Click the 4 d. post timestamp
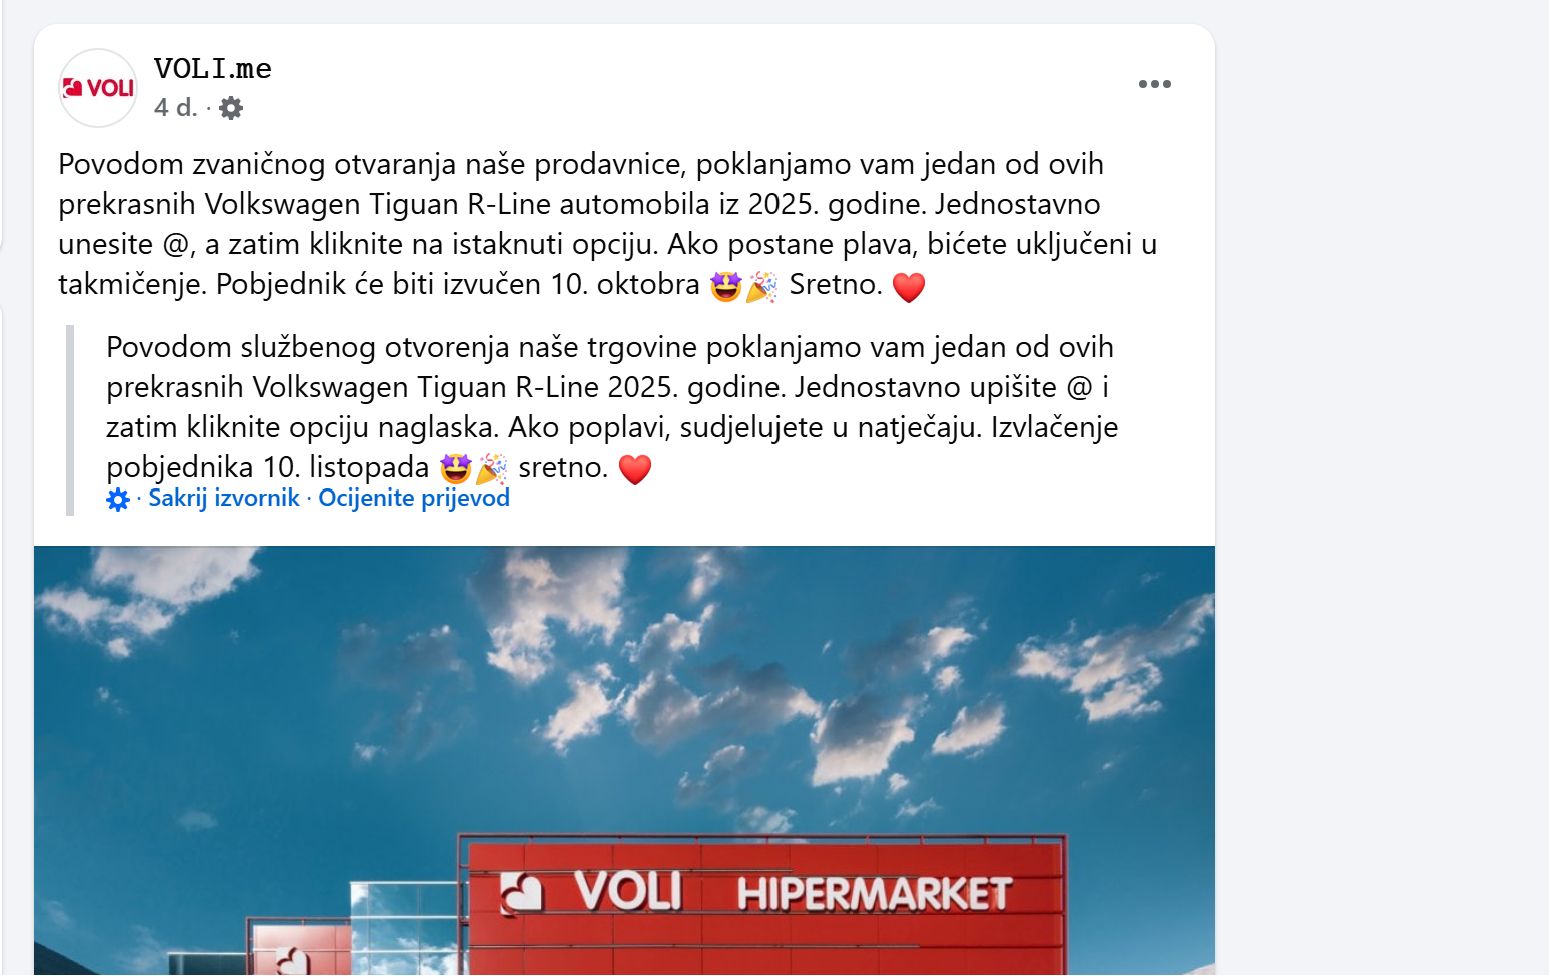The height and width of the screenshot is (976, 1550). (176, 107)
